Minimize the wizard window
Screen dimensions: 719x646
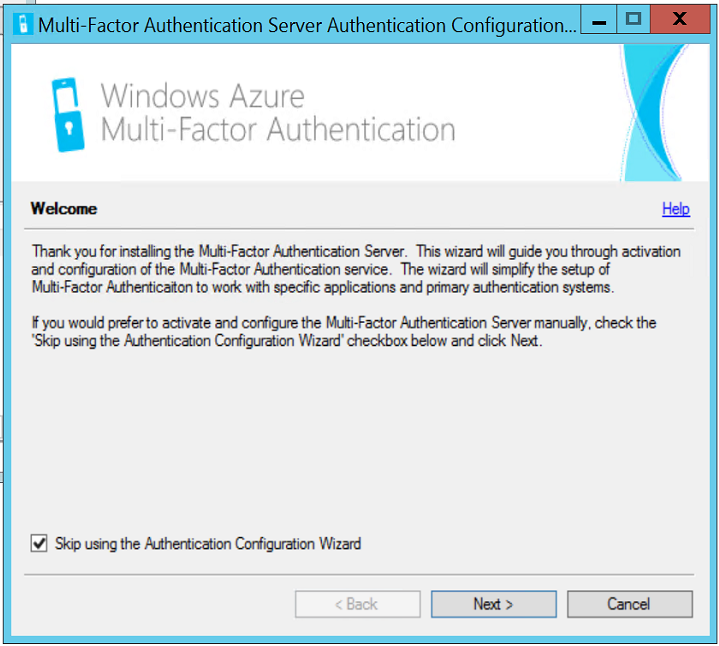598,20
